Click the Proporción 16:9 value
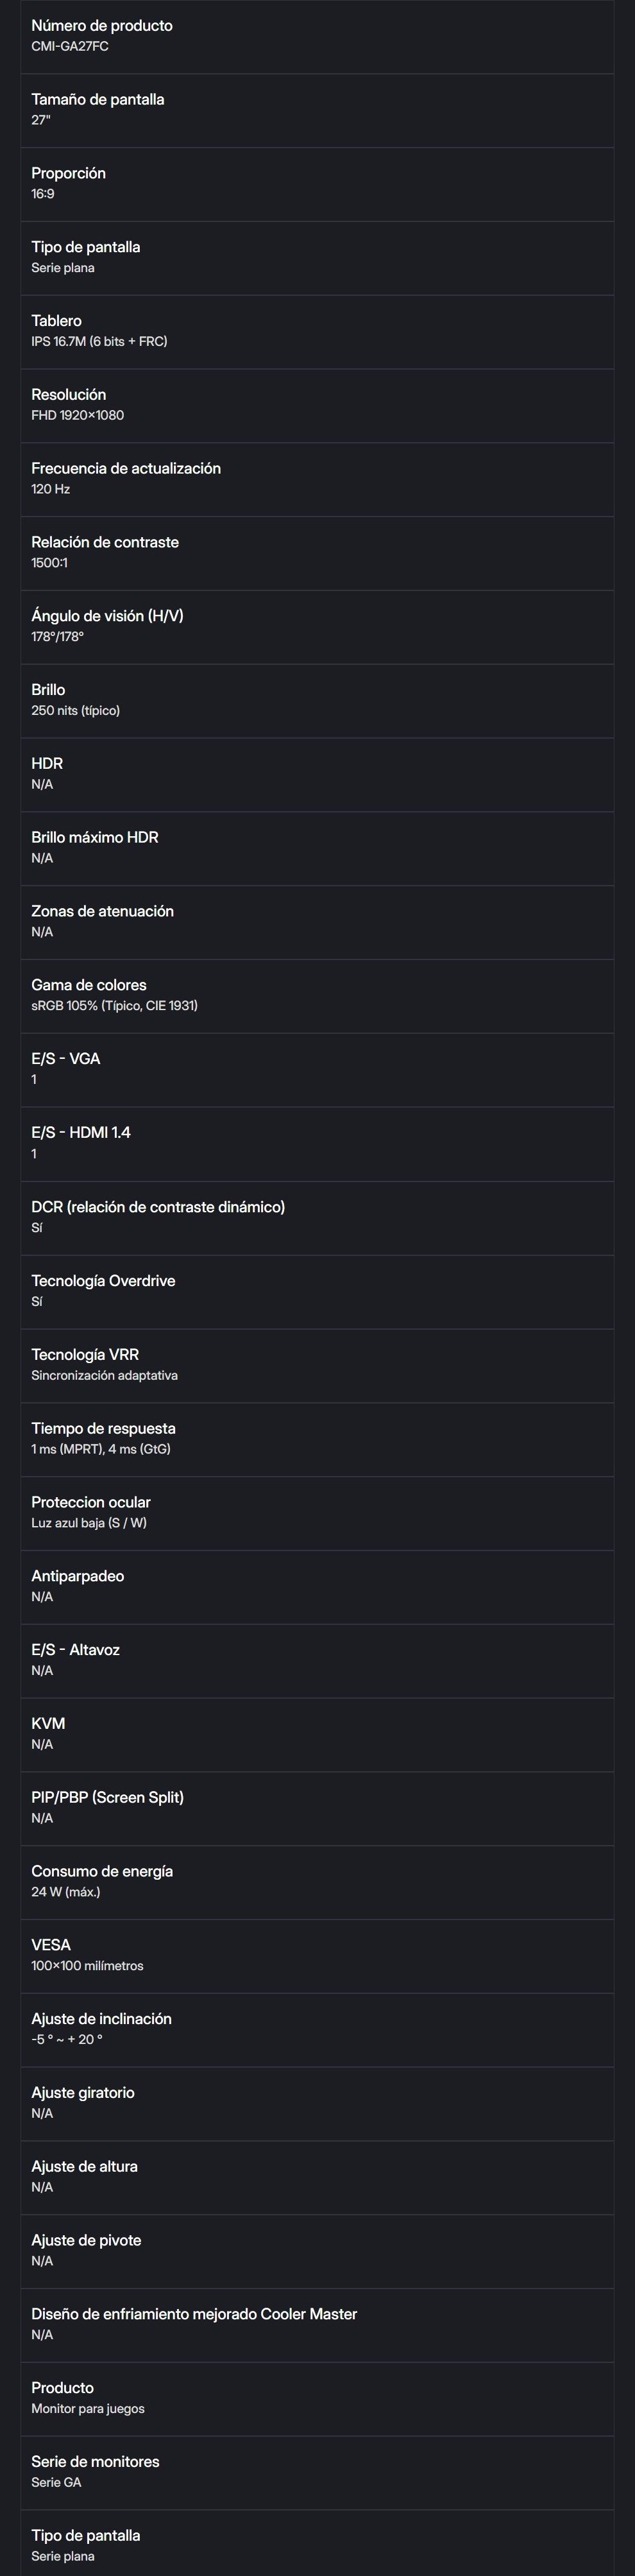Viewport: 635px width, 2576px height. (x=43, y=194)
